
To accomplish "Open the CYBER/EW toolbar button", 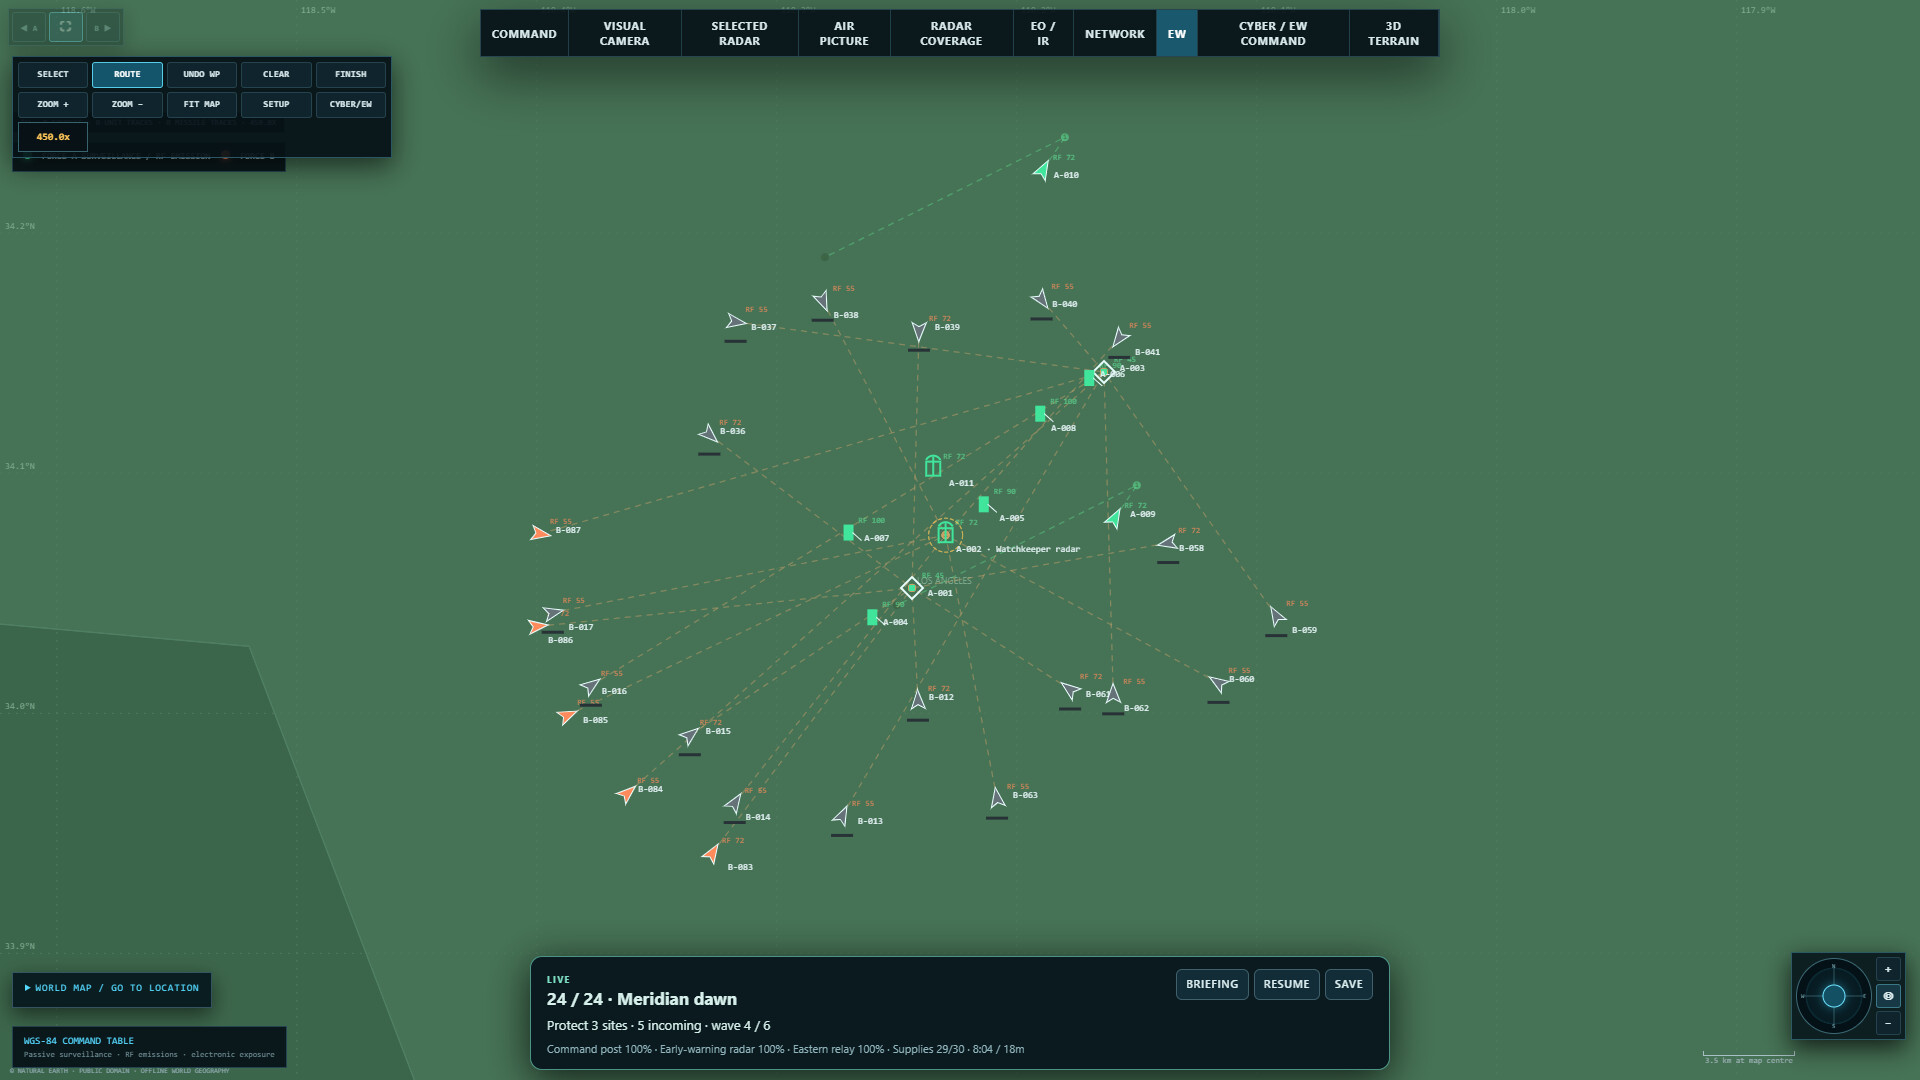I will click(x=351, y=105).
